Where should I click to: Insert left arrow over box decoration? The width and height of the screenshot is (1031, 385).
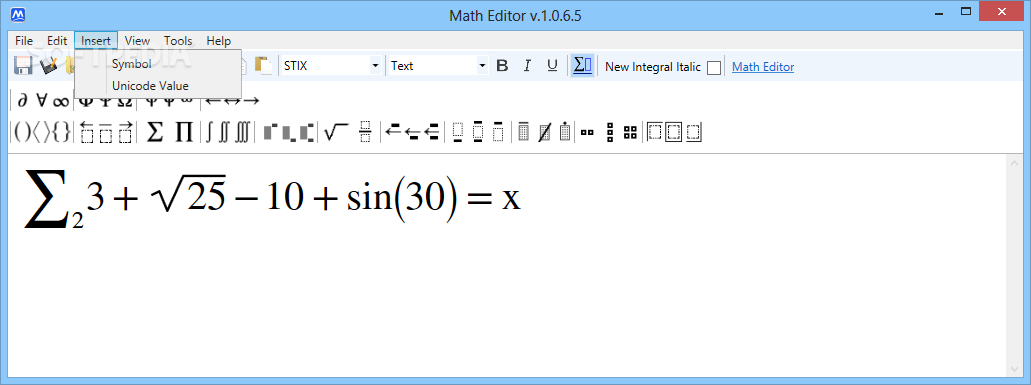[x=87, y=133]
